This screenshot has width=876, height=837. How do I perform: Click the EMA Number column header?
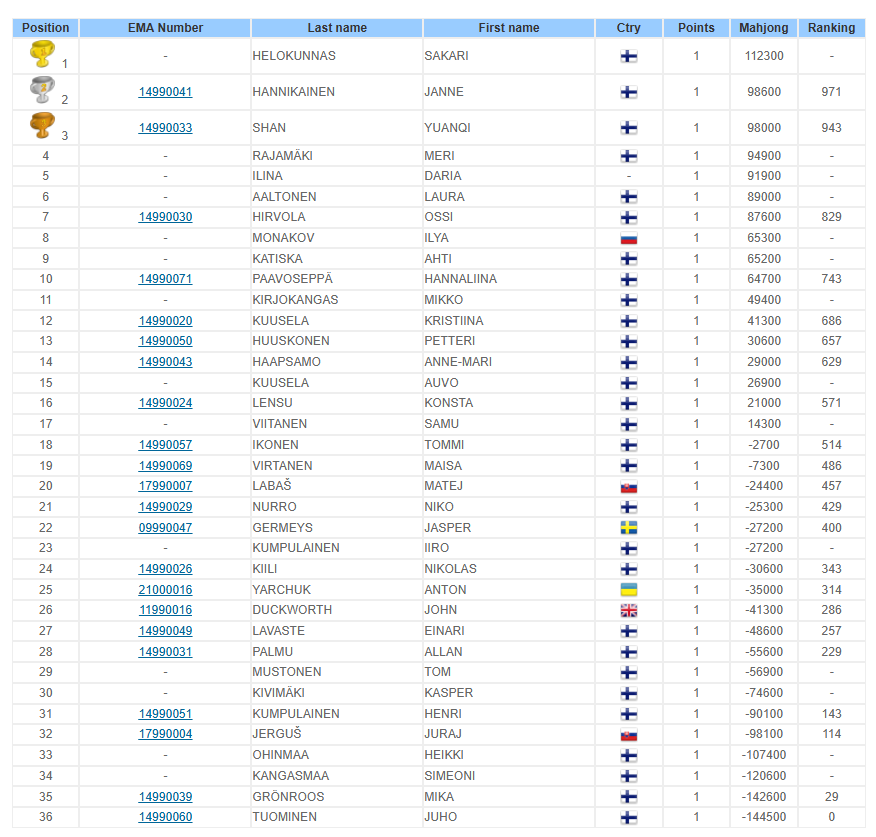pos(165,28)
